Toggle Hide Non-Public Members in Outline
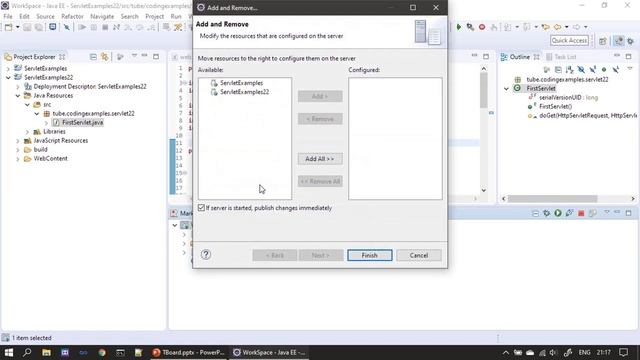 pyautogui.click(x=604, y=69)
